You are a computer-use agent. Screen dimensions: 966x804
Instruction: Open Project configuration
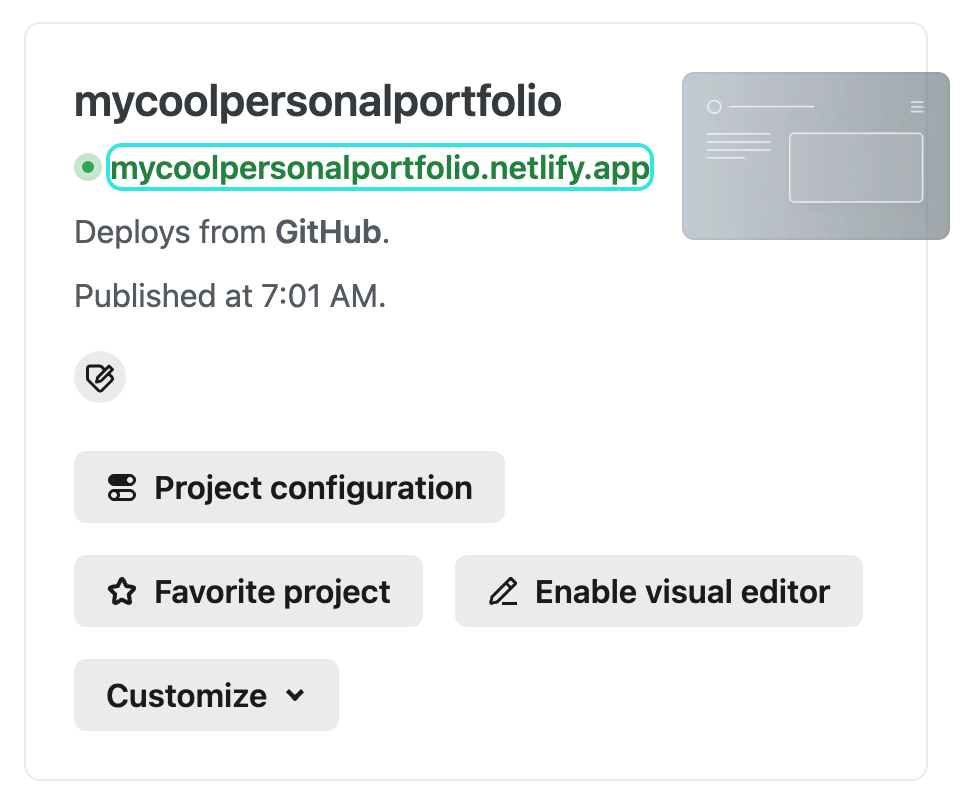click(289, 488)
